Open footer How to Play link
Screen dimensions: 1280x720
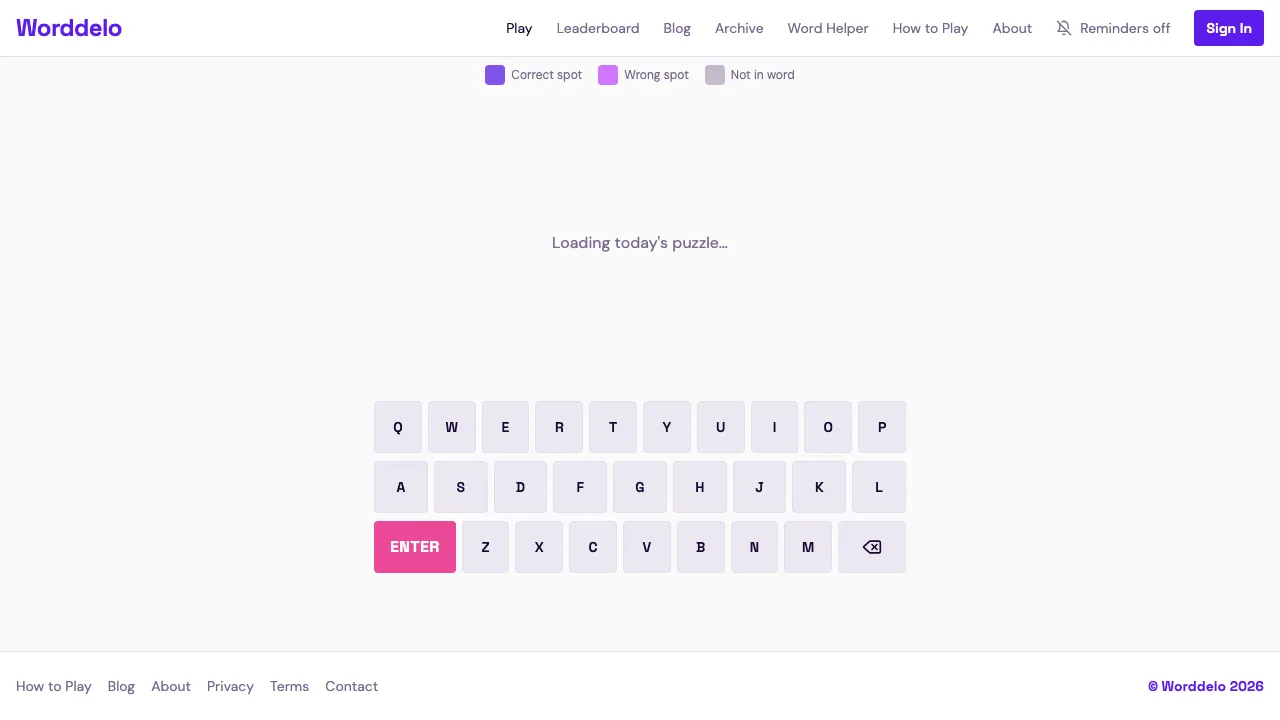click(x=54, y=686)
